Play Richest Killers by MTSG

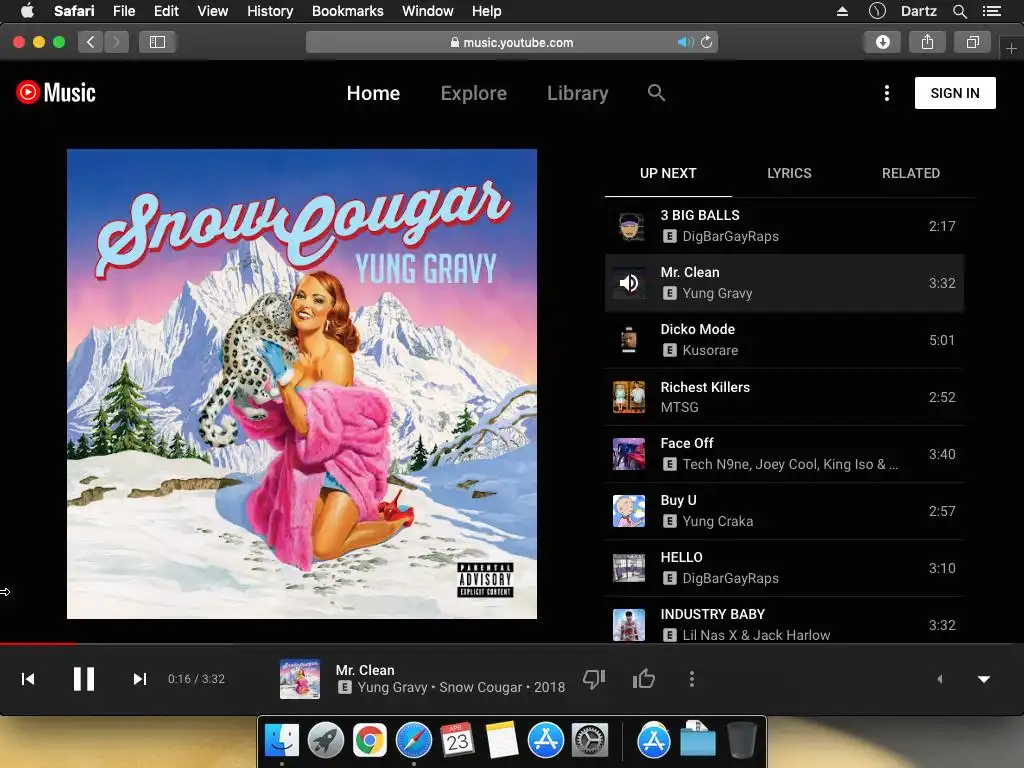click(784, 397)
